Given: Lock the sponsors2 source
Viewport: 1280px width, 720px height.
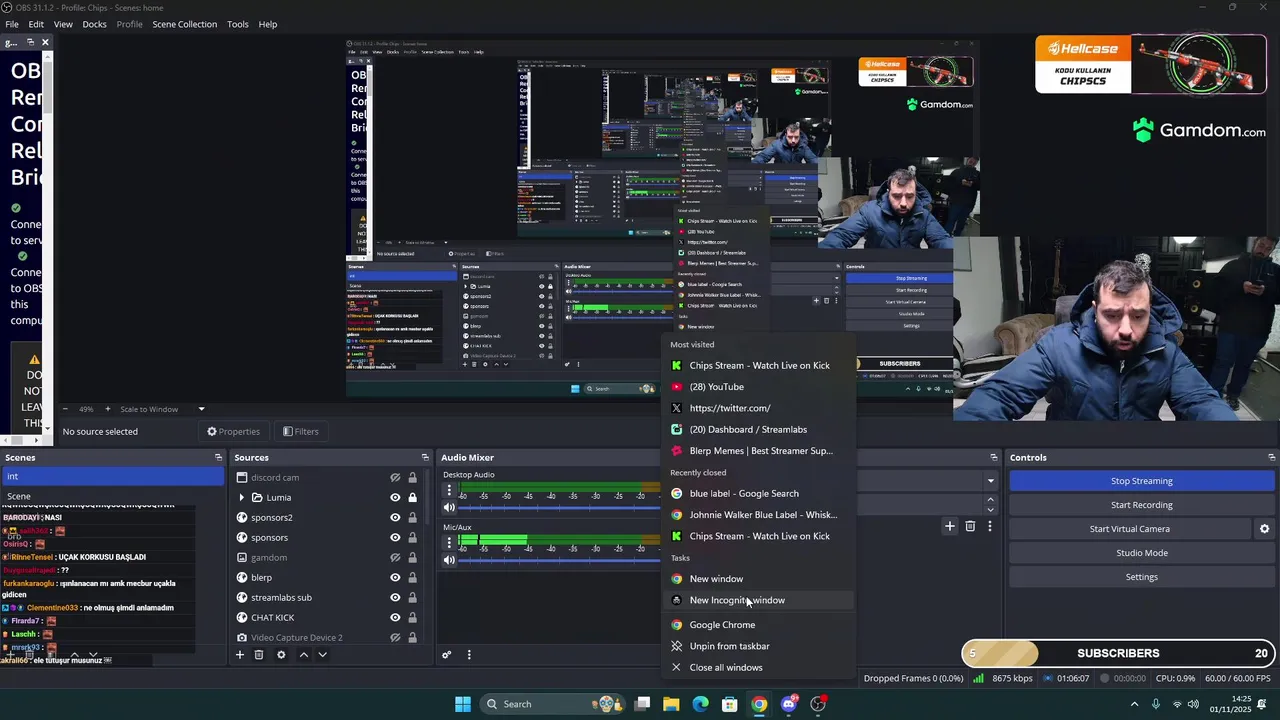Looking at the screenshot, I should click(x=412, y=518).
